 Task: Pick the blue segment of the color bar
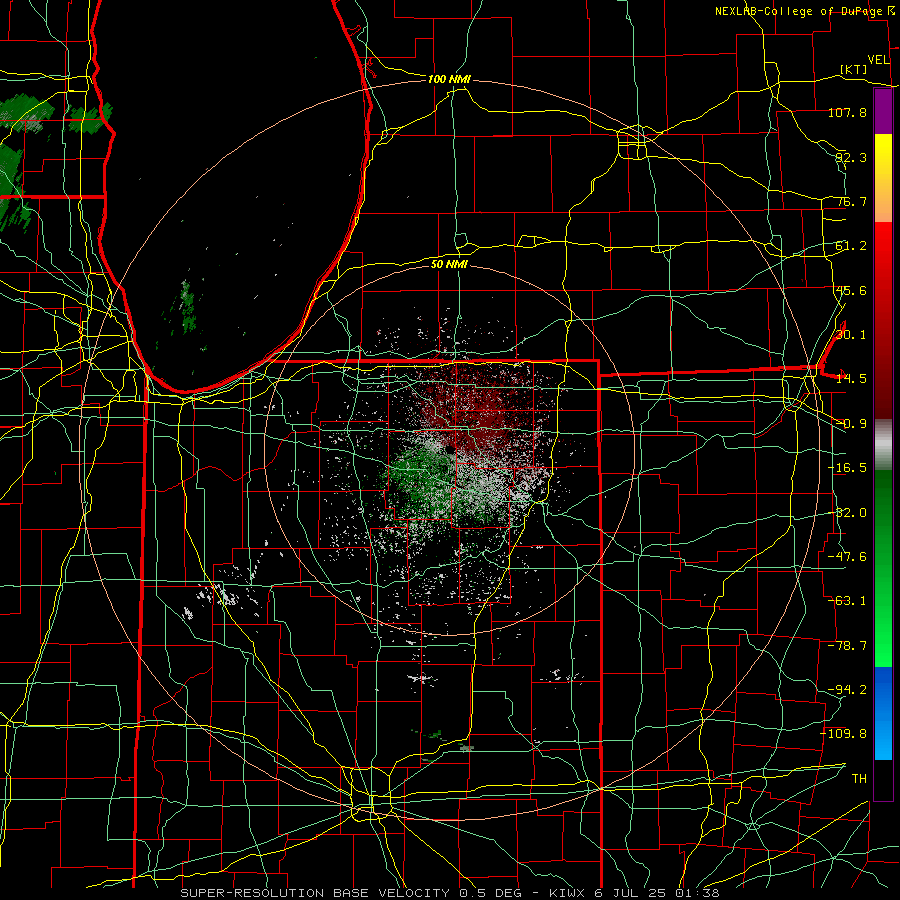point(883,713)
